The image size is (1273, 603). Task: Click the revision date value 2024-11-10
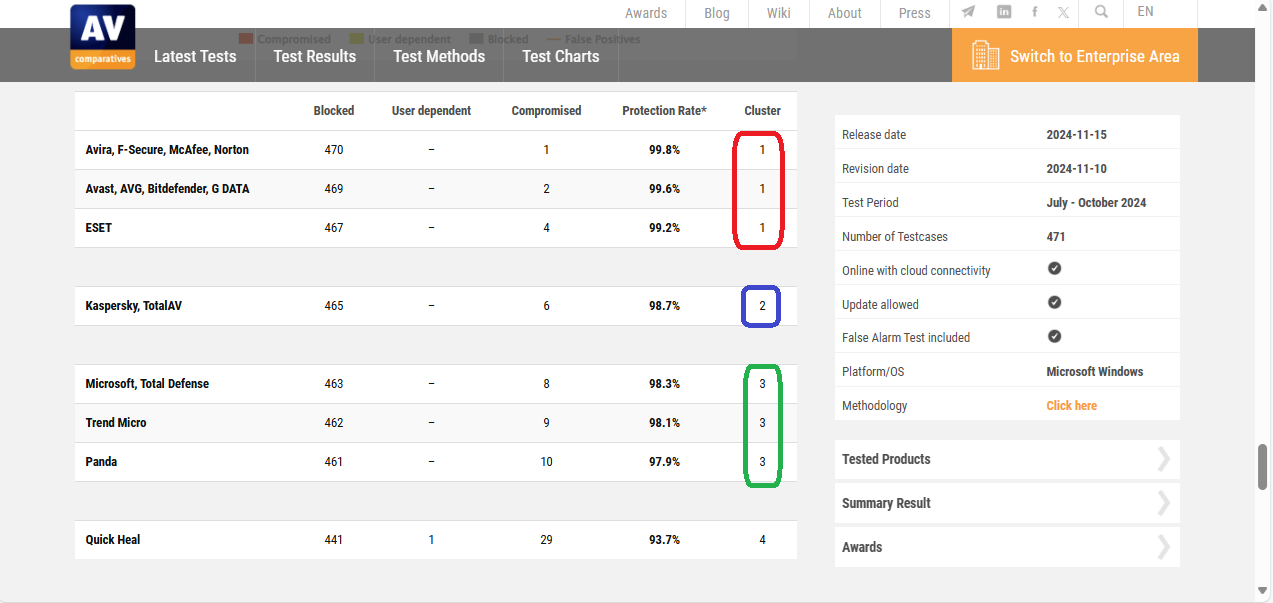coord(1076,168)
